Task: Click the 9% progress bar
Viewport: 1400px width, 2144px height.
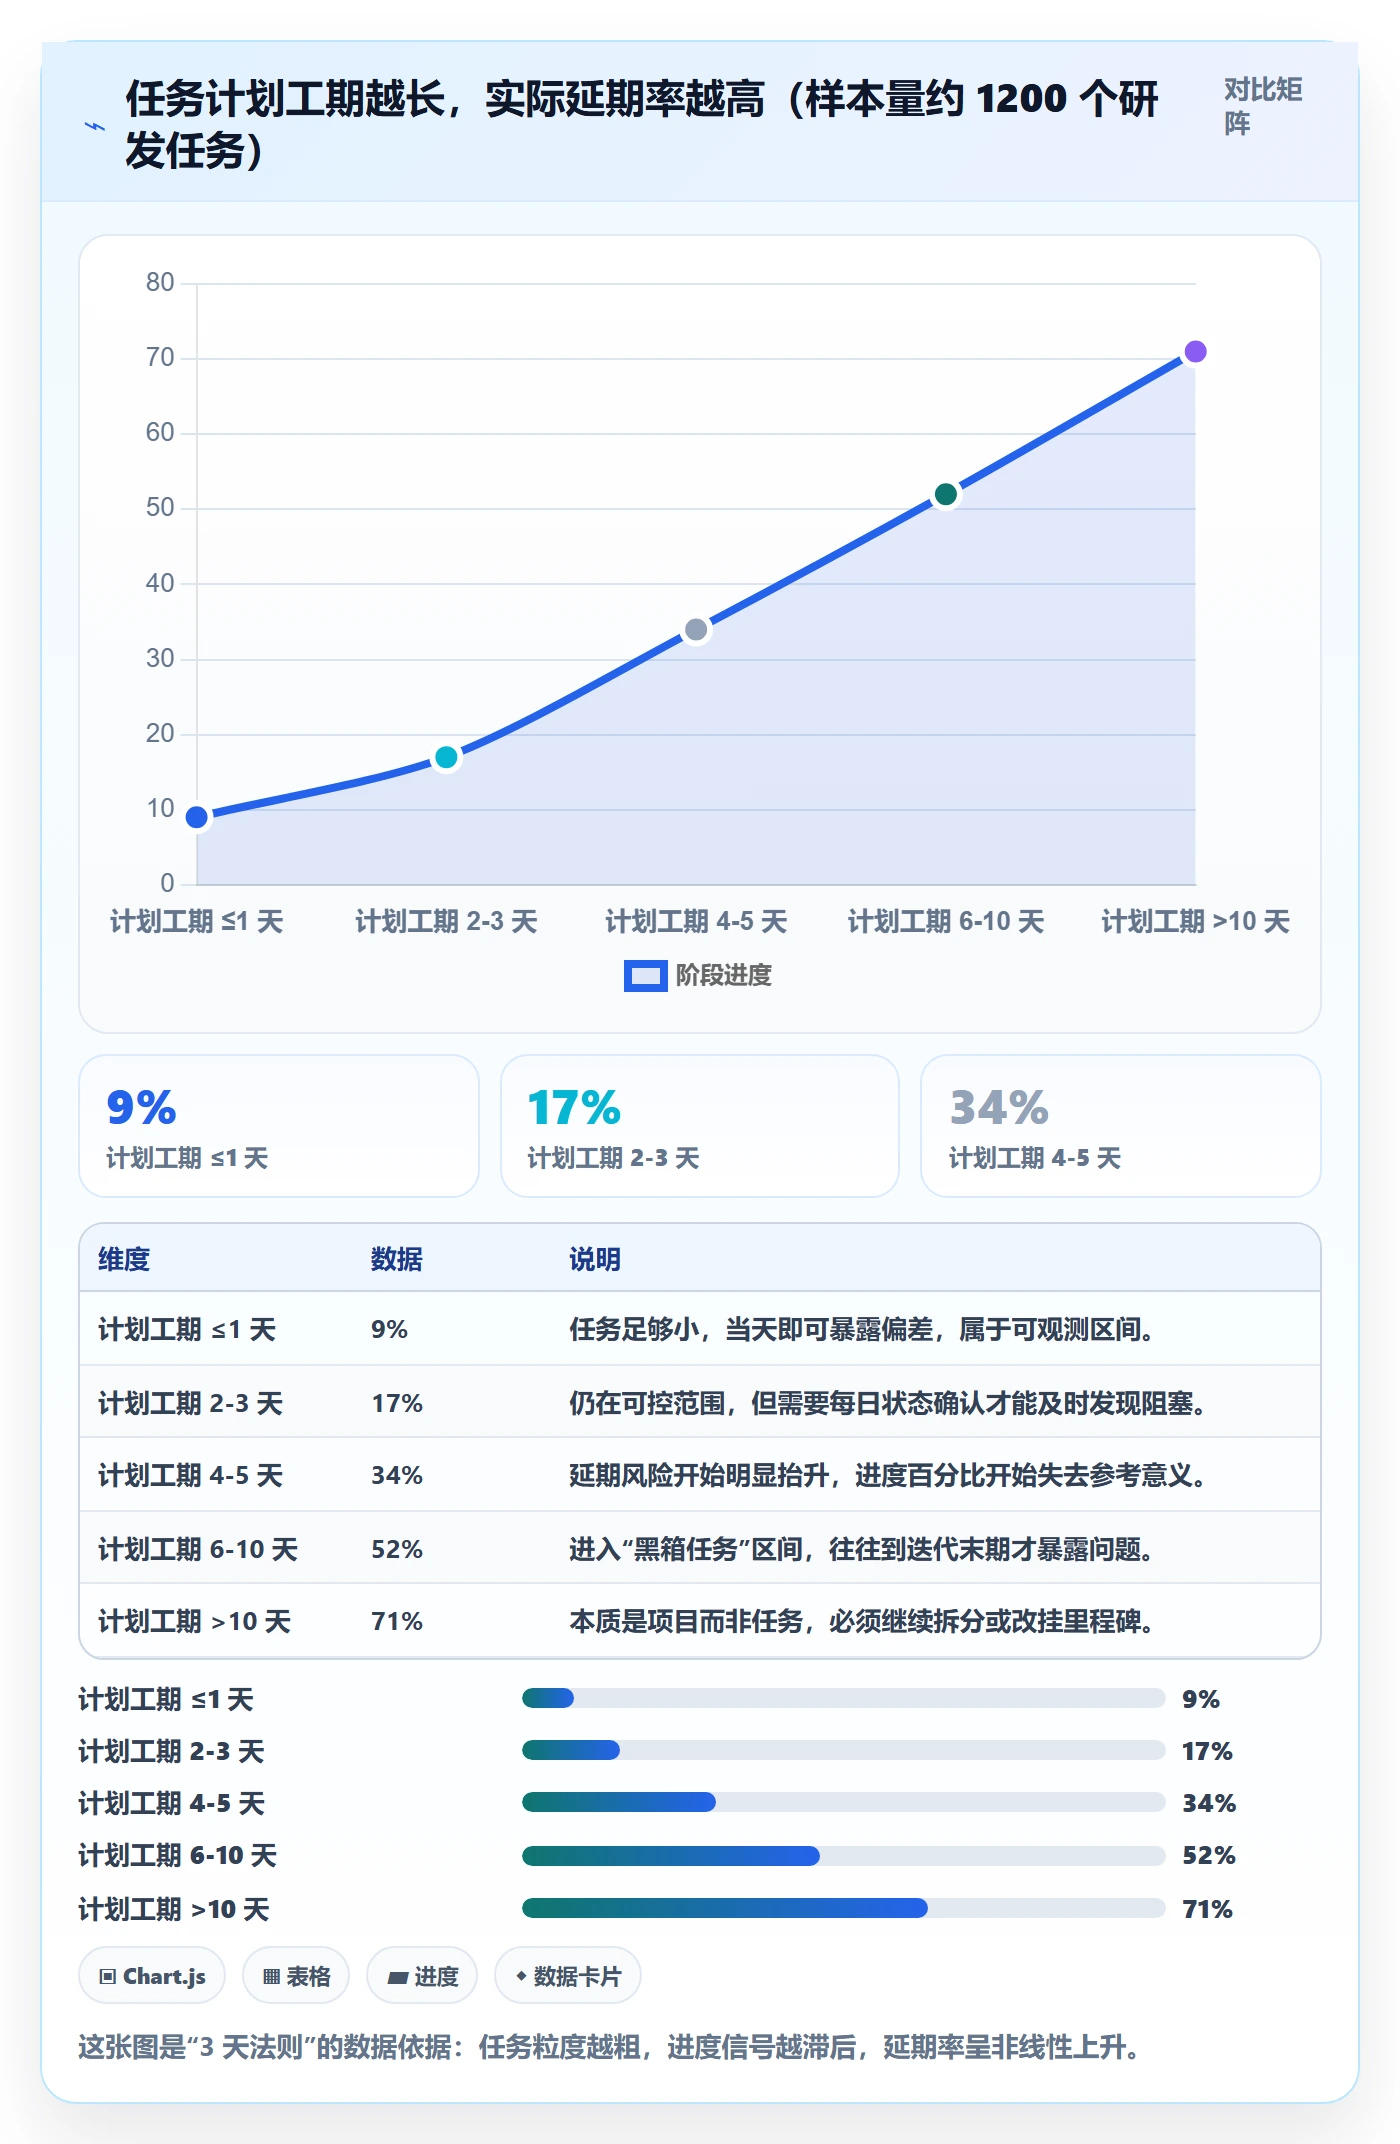Action: pos(843,1698)
